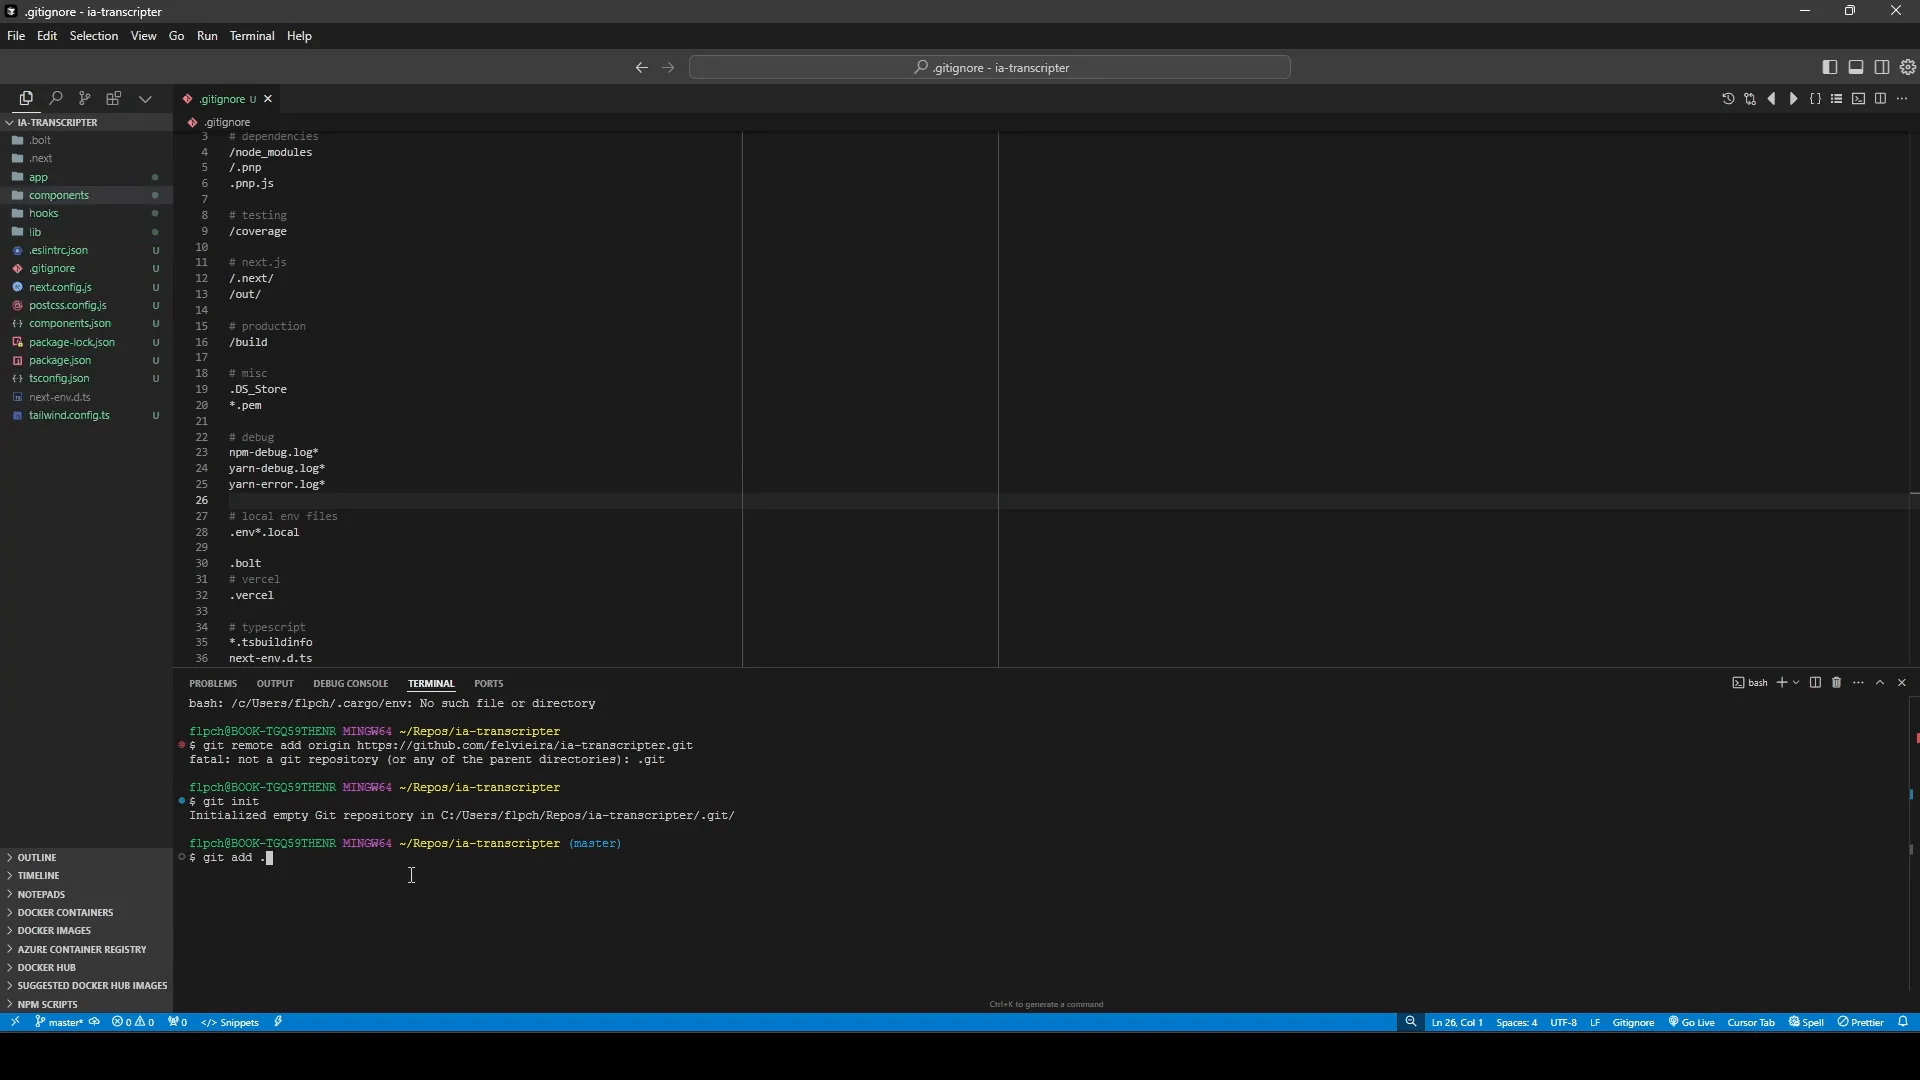Go forward with the right arrow
This screenshot has height=1080, width=1920.
coord(669,68)
